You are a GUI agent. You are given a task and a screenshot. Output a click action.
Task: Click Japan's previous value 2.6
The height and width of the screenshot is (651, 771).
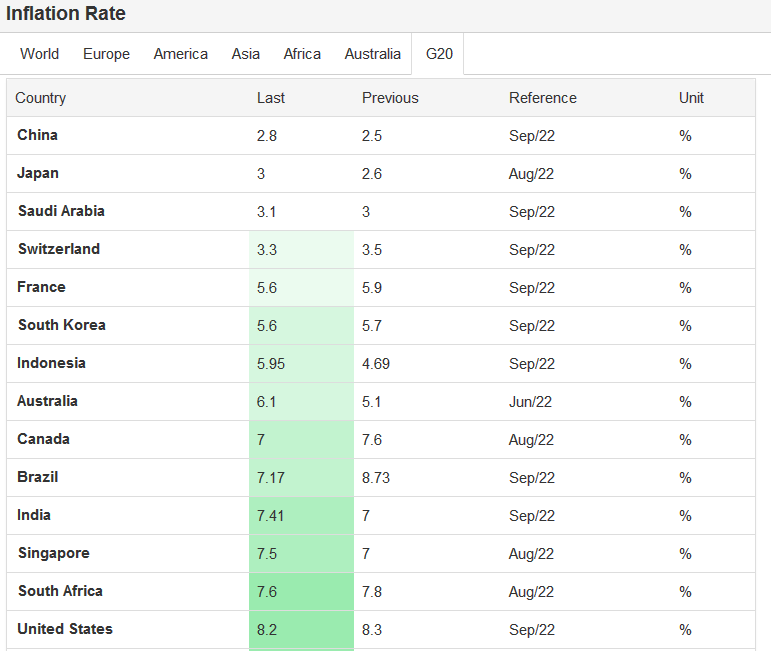372,174
